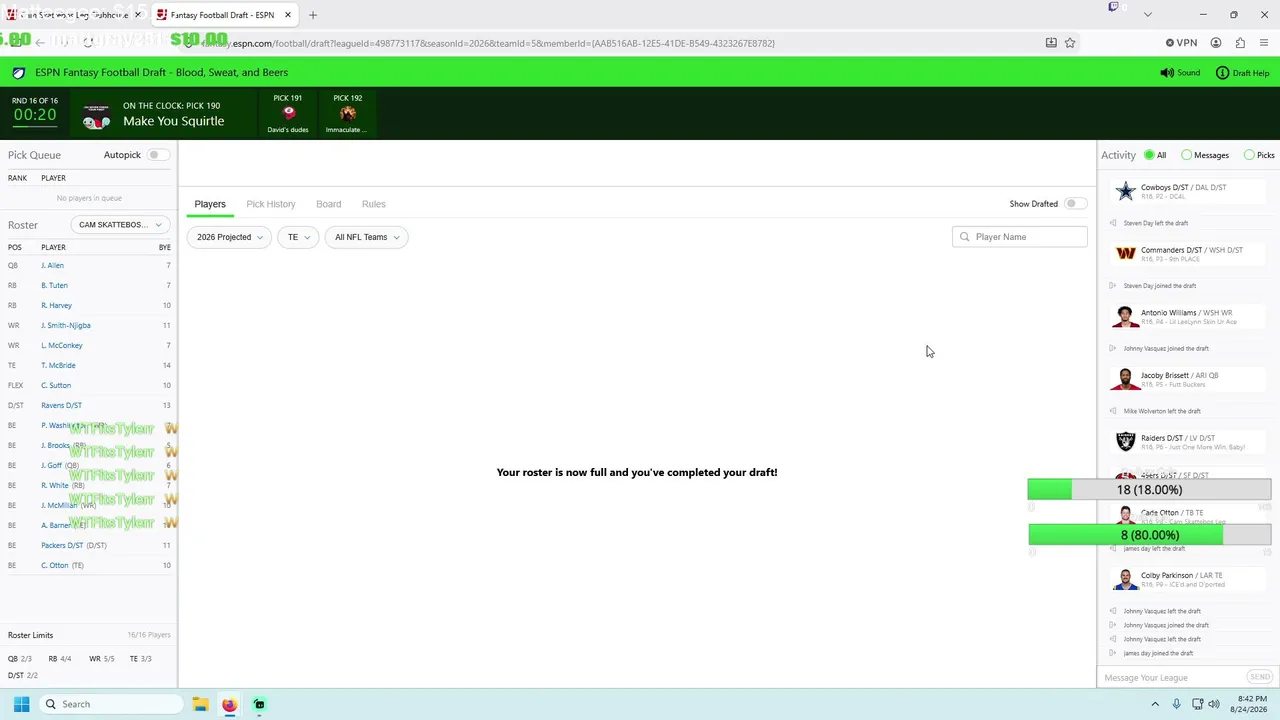Click the install app icon in address bar
The image size is (1280, 720).
pyautogui.click(x=1051, y=43)
